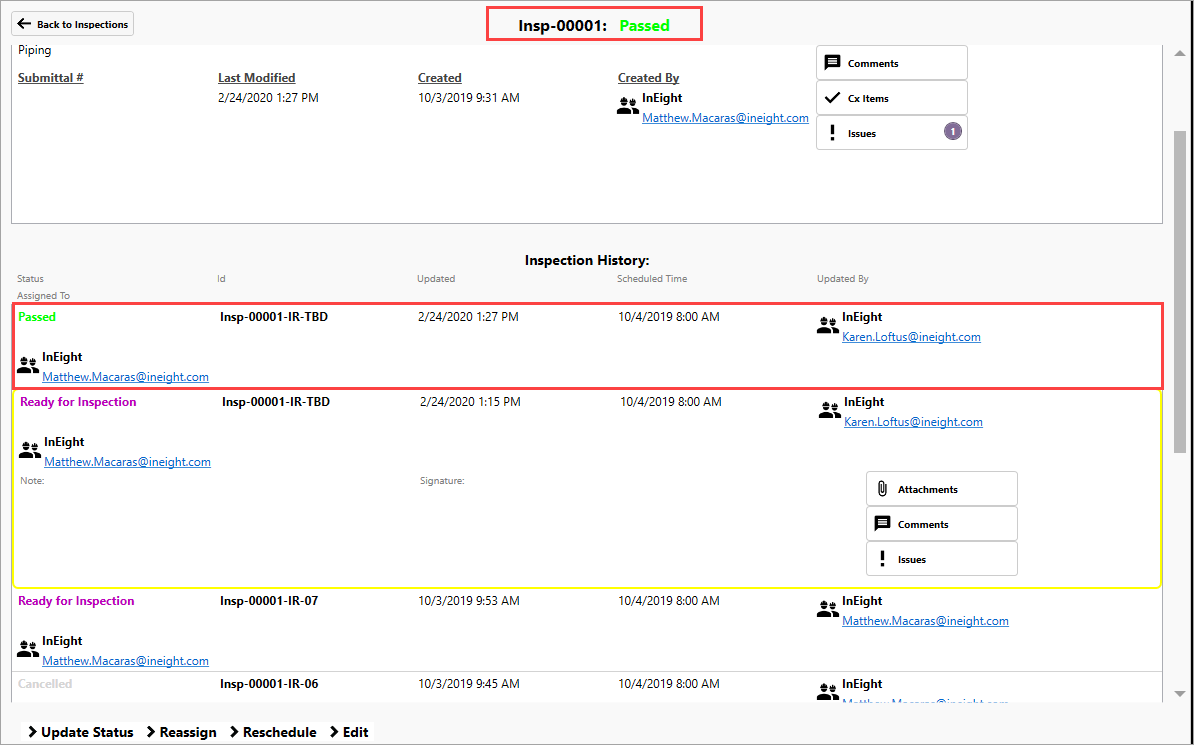Expand the Edit action
The height and width of the screenshot is (745, 1194).
point(349,732)
